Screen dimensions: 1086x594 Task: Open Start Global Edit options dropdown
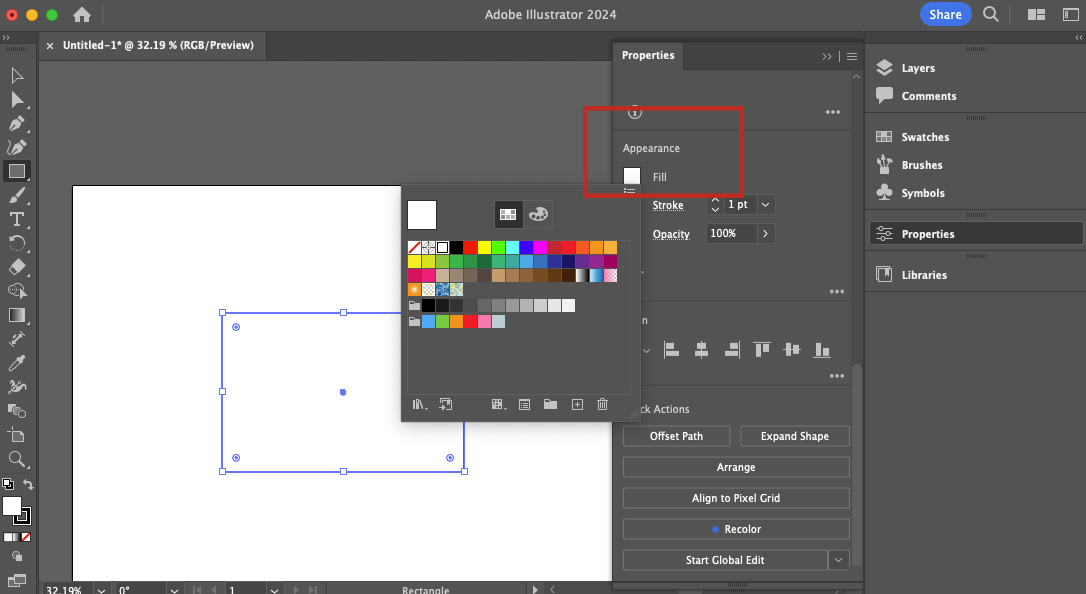[840, 560]
